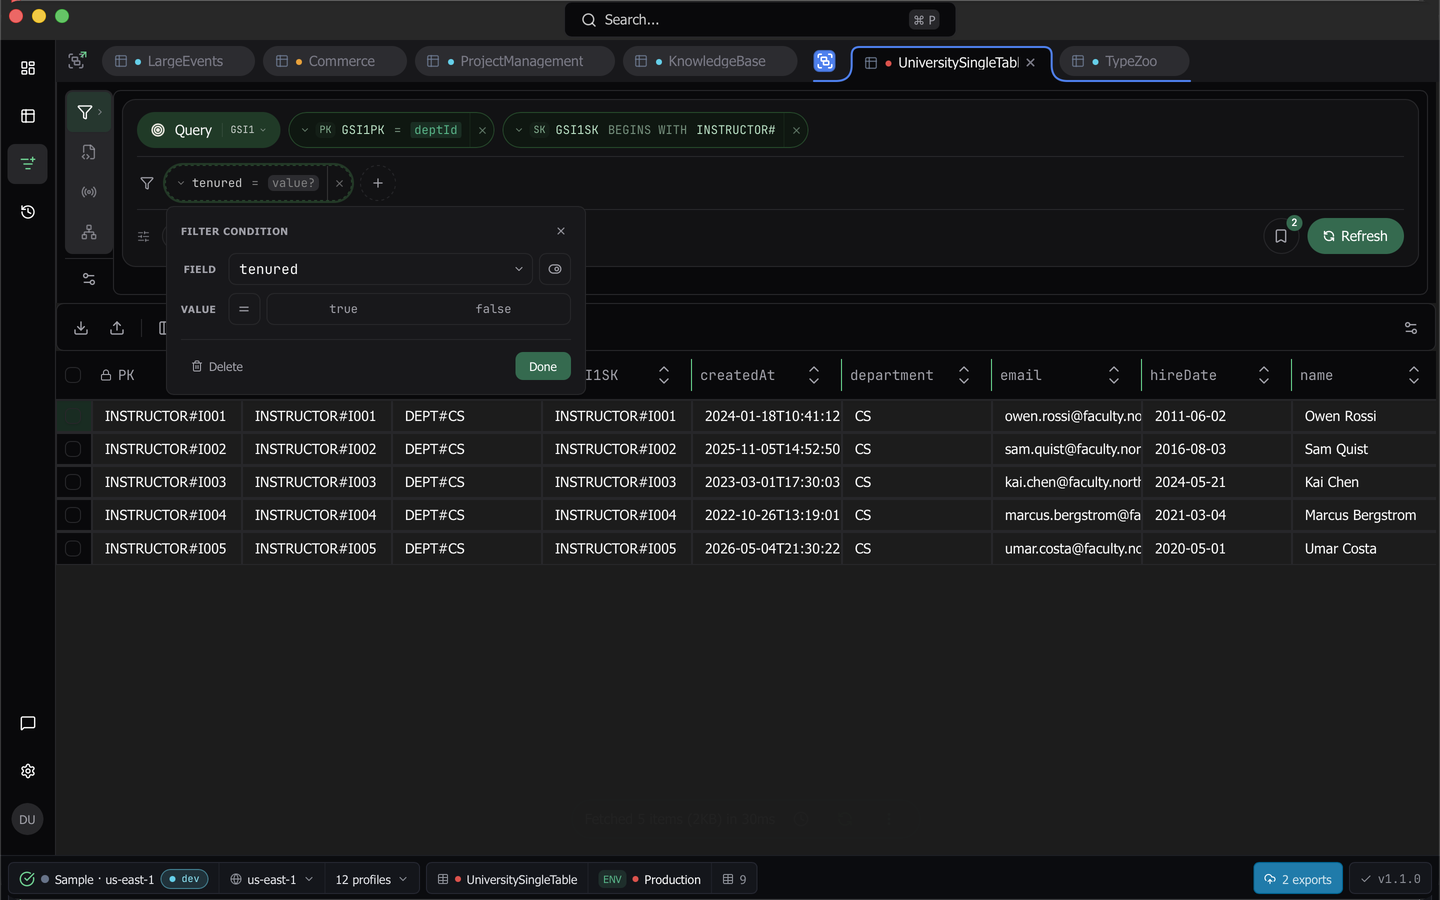Check the row for INSTRUCTOR#I004
The height and width of the screenshot is (900, 1440).
click(x=73, y=515)
